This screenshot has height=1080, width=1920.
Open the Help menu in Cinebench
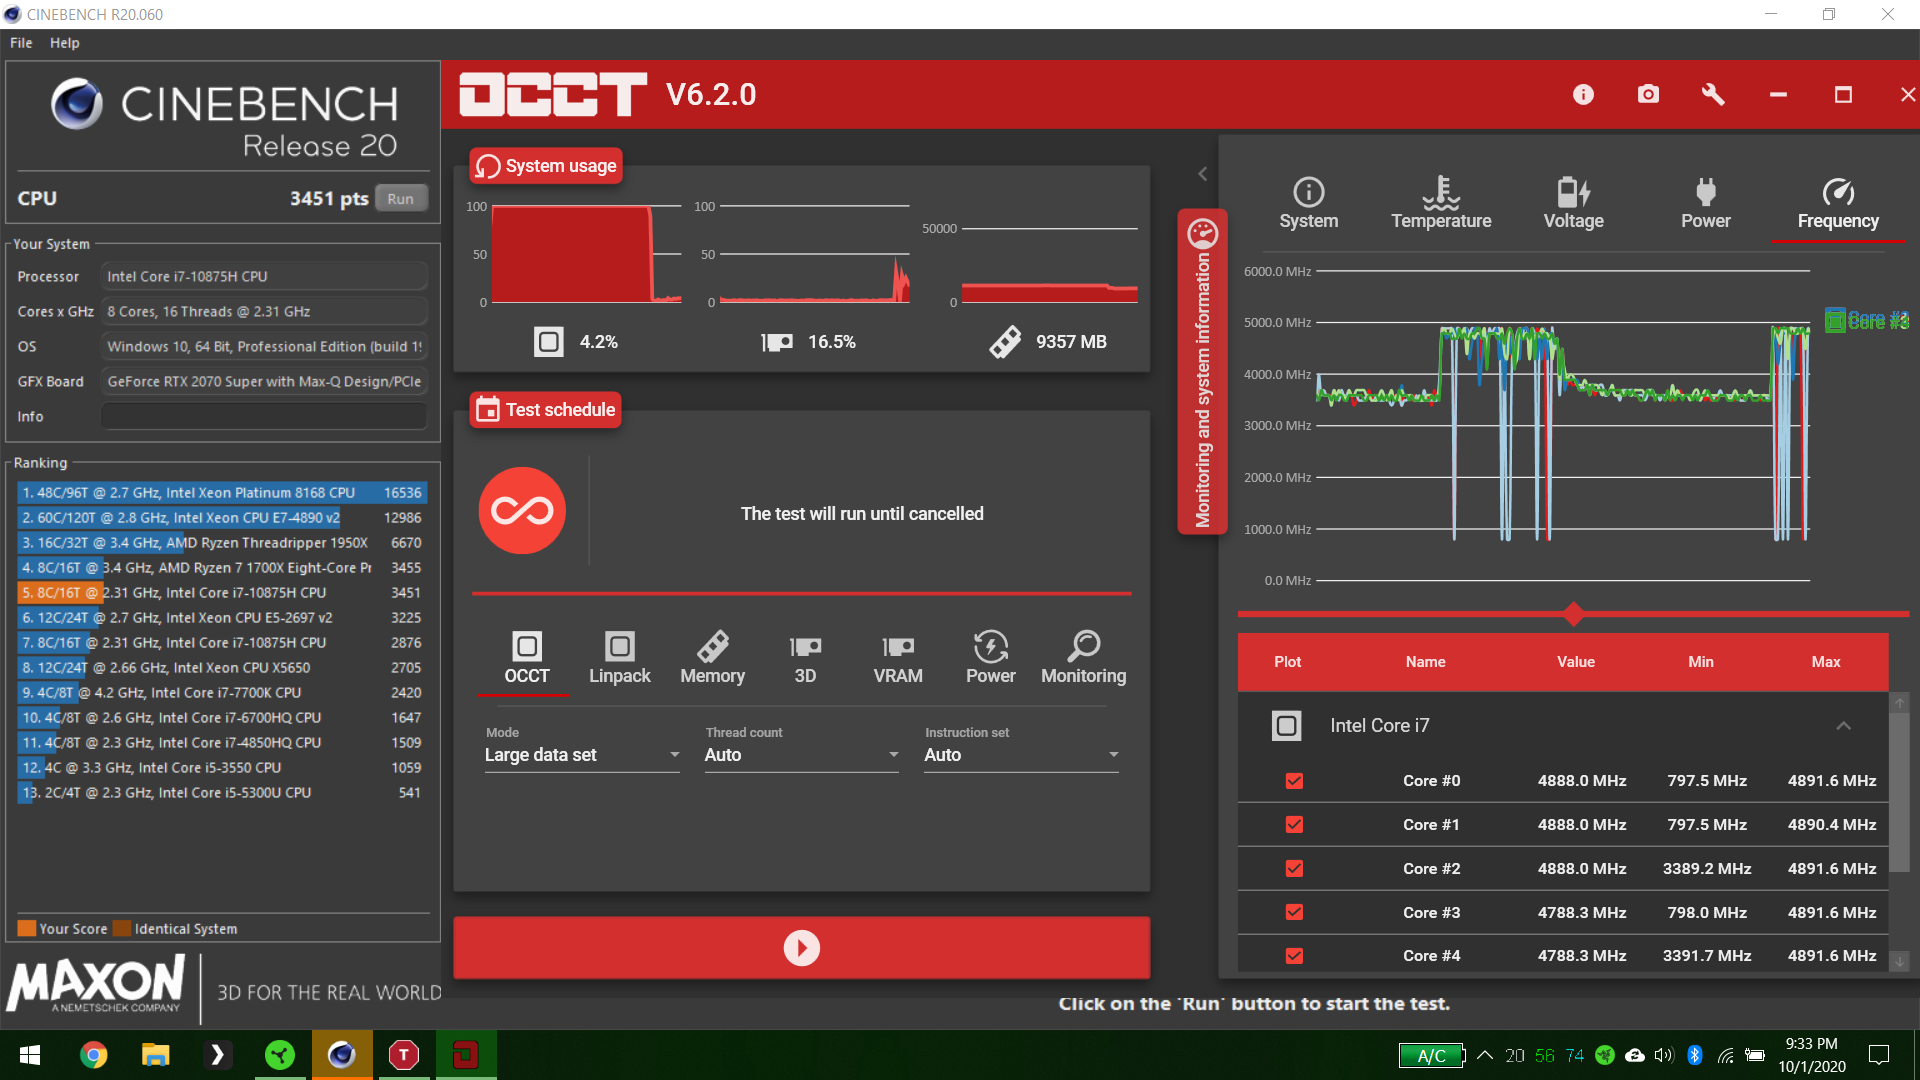click(x=64, y=43)
